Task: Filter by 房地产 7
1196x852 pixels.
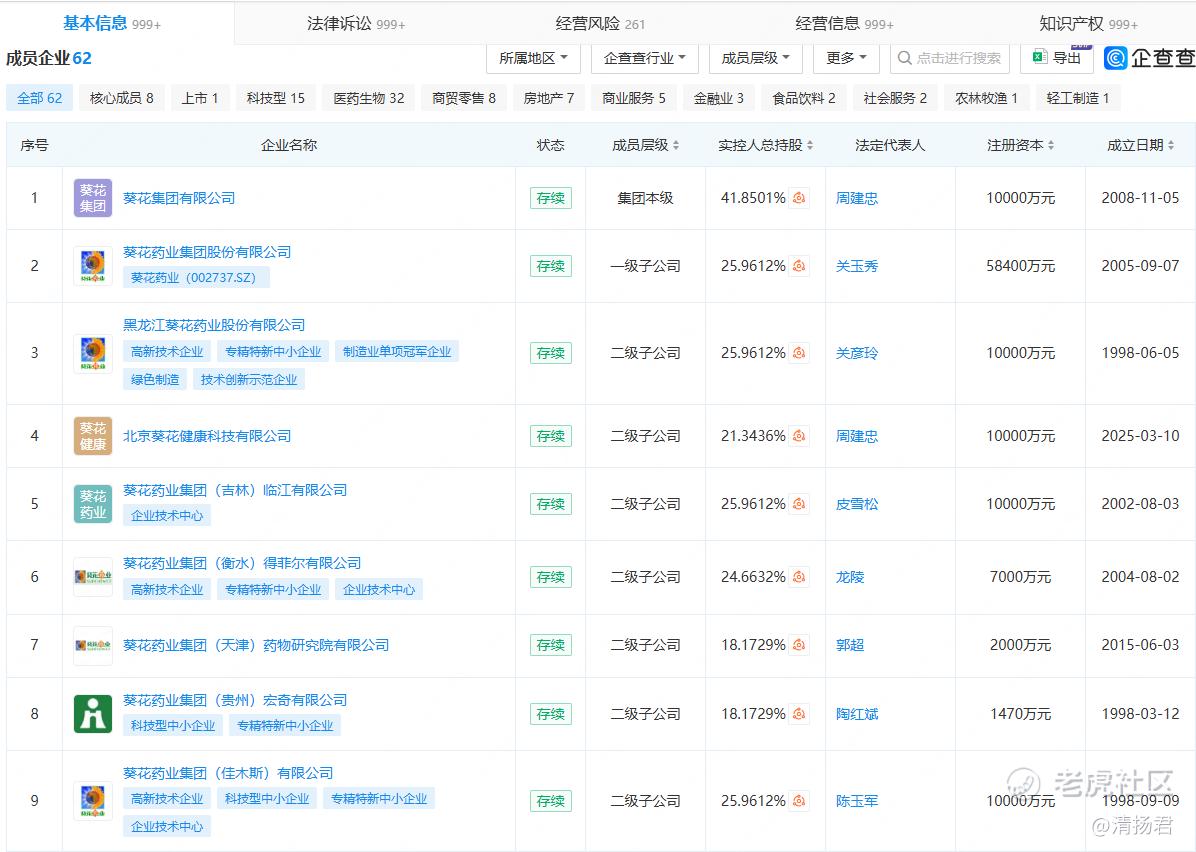Action: 548,98
